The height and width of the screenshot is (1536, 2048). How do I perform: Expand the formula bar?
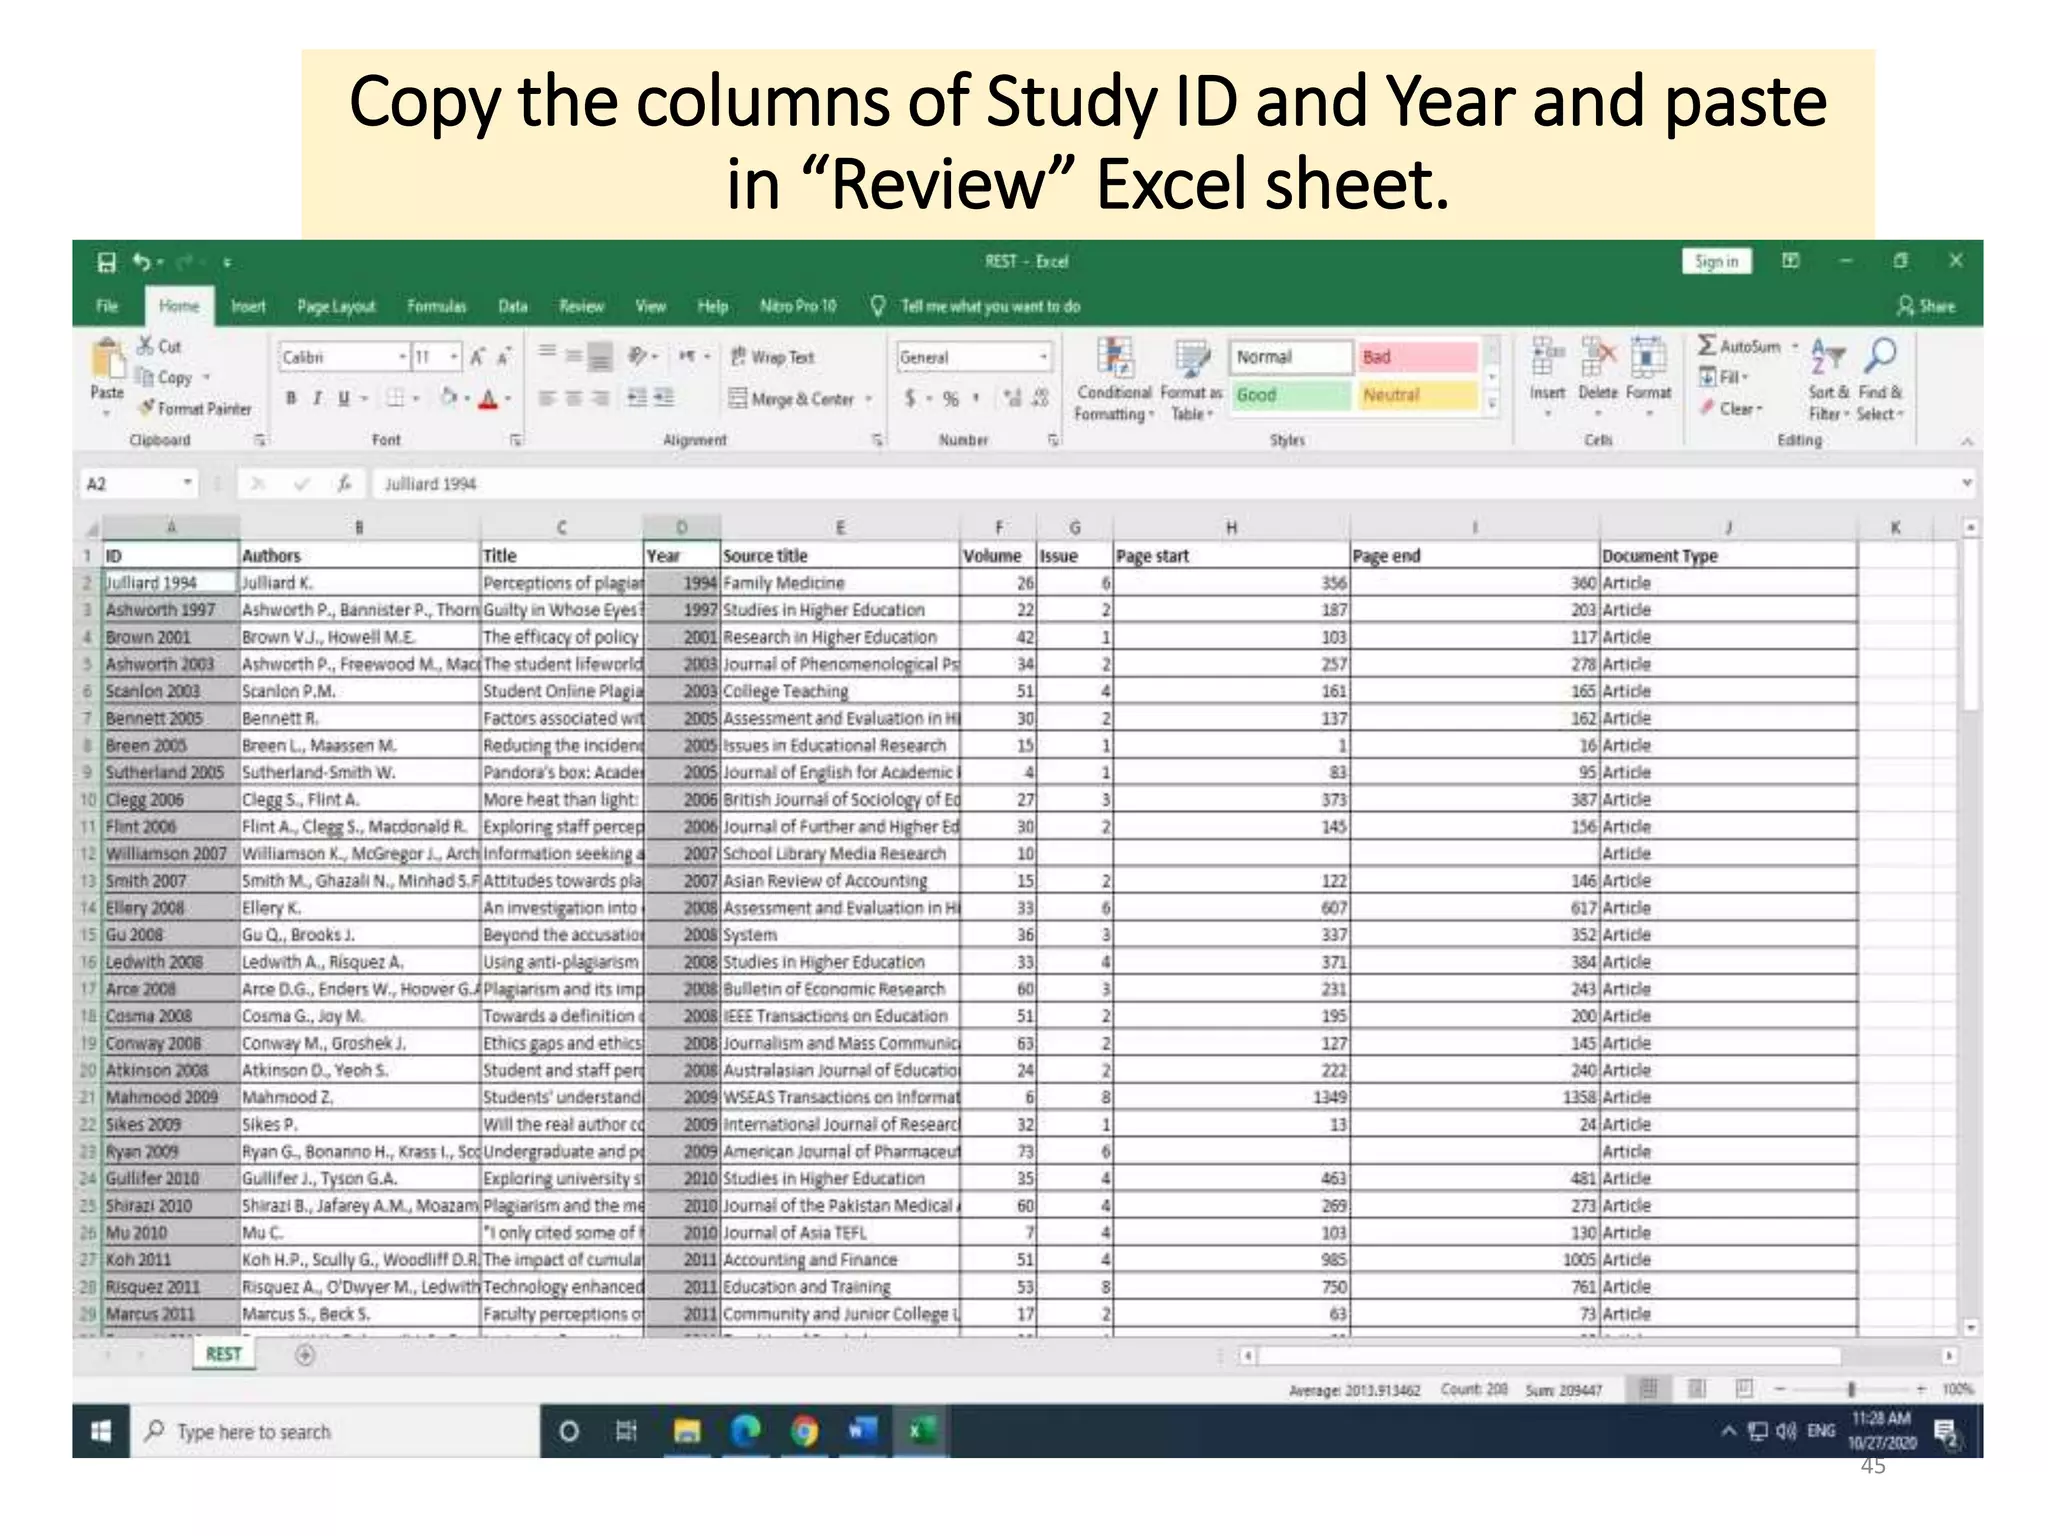coord(1966,484)
